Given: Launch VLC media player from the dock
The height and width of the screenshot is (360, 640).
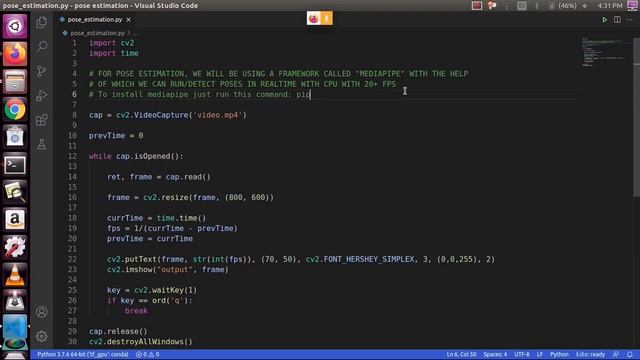Looking at the screenshot, I should 15,275.
